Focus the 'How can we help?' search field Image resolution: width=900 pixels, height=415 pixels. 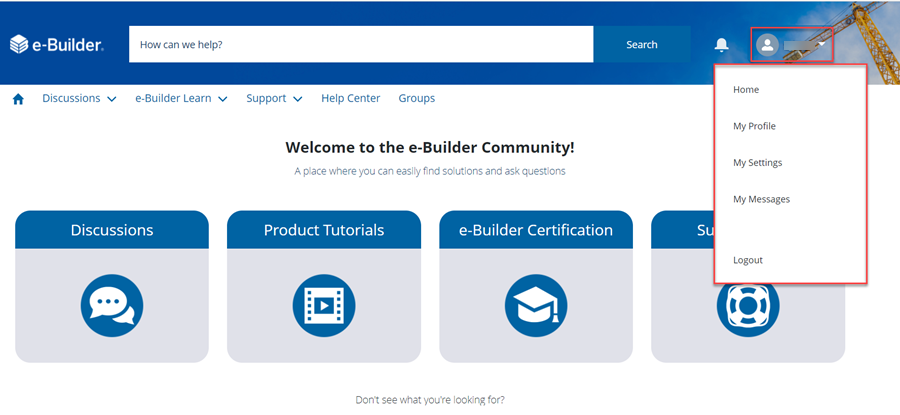coord(360,44)
